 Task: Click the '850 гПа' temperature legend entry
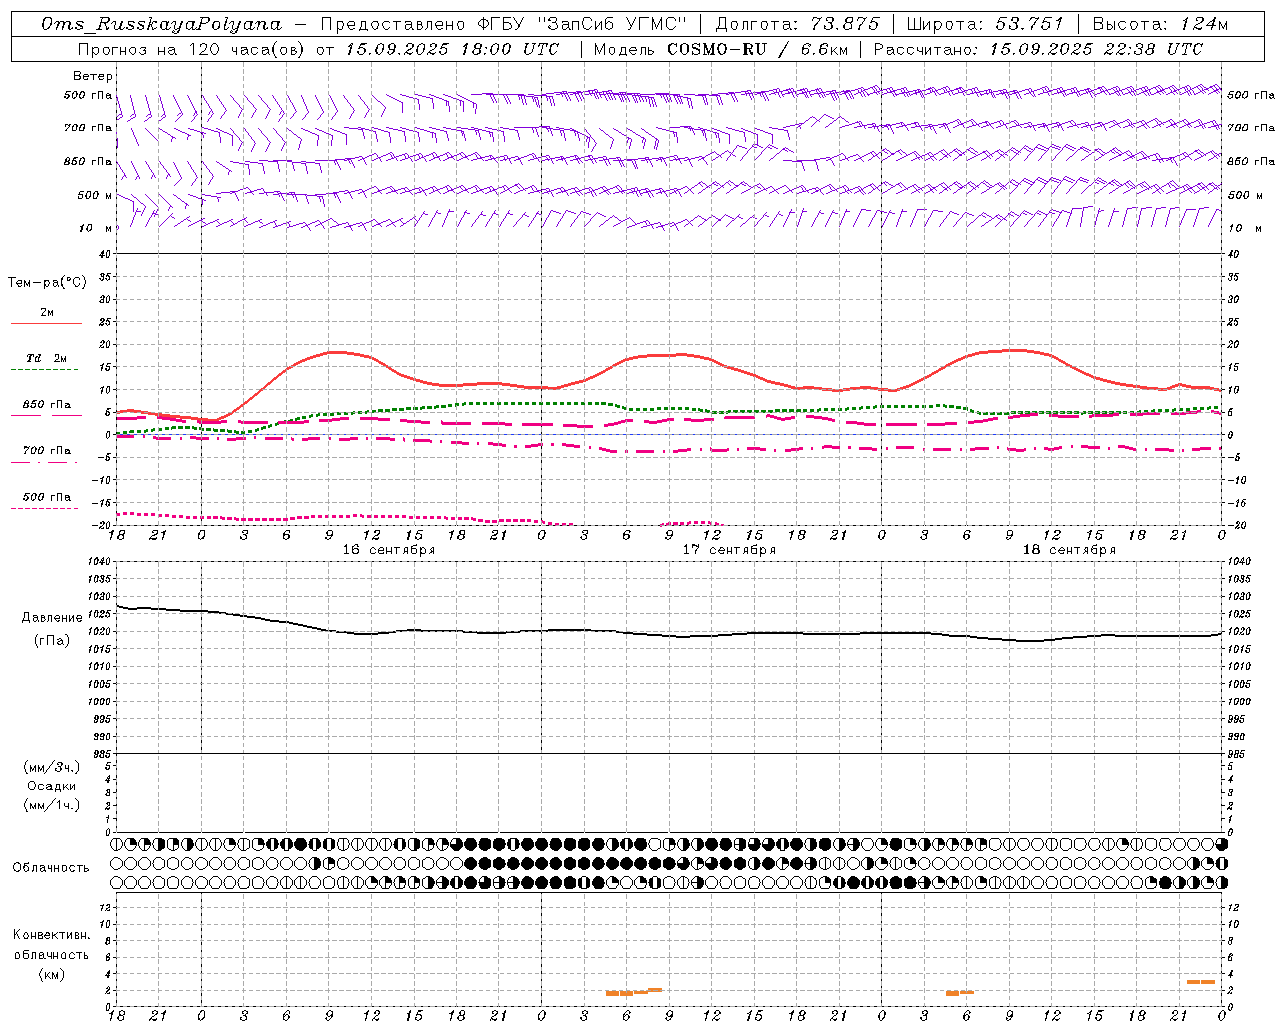click(x=46, y=405)
